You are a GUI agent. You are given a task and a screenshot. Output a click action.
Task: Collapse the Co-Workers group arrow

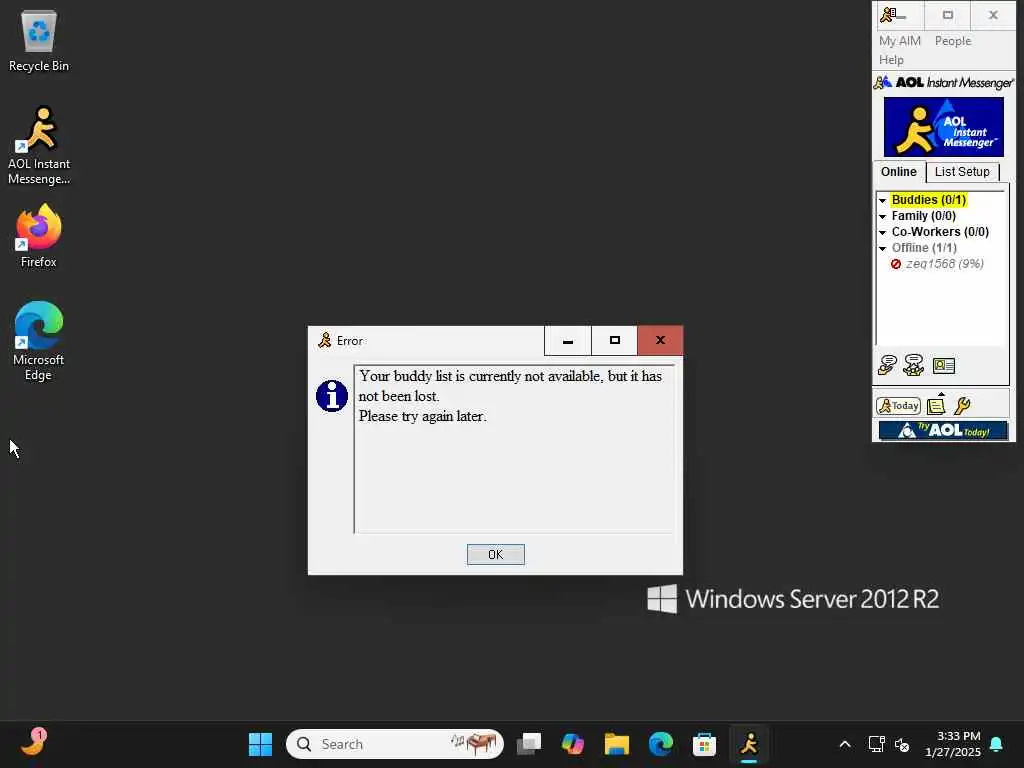pyautogui.click(x=882, y=232)
